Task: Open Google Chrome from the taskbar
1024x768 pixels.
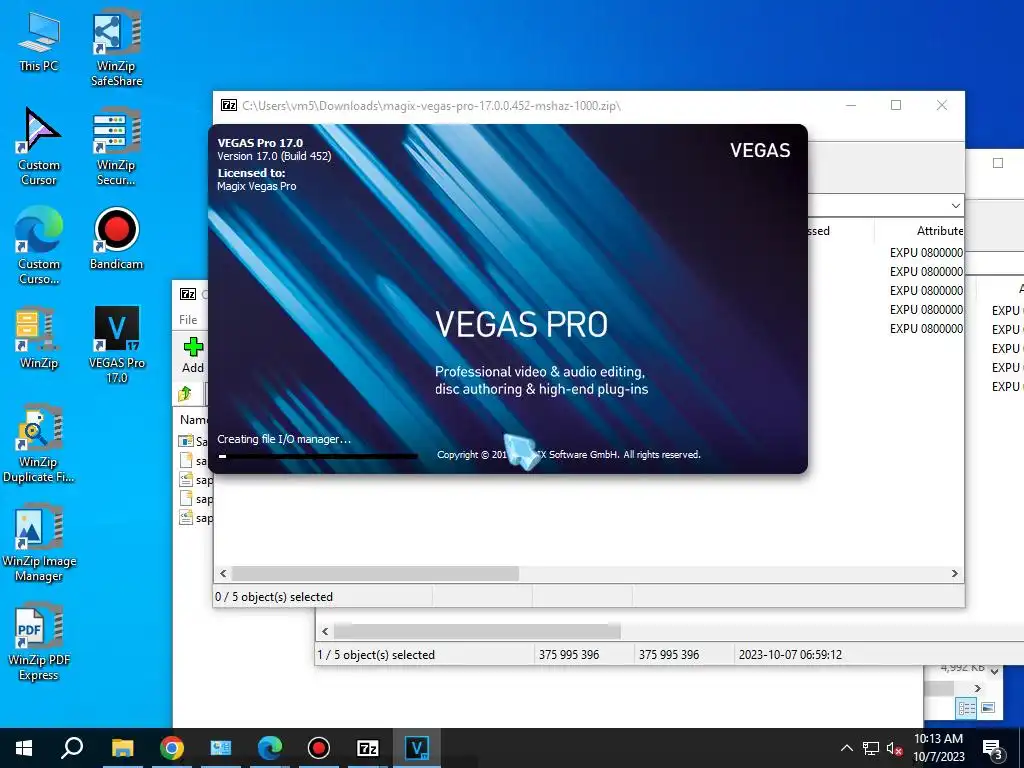Action: tap(172, 748)
